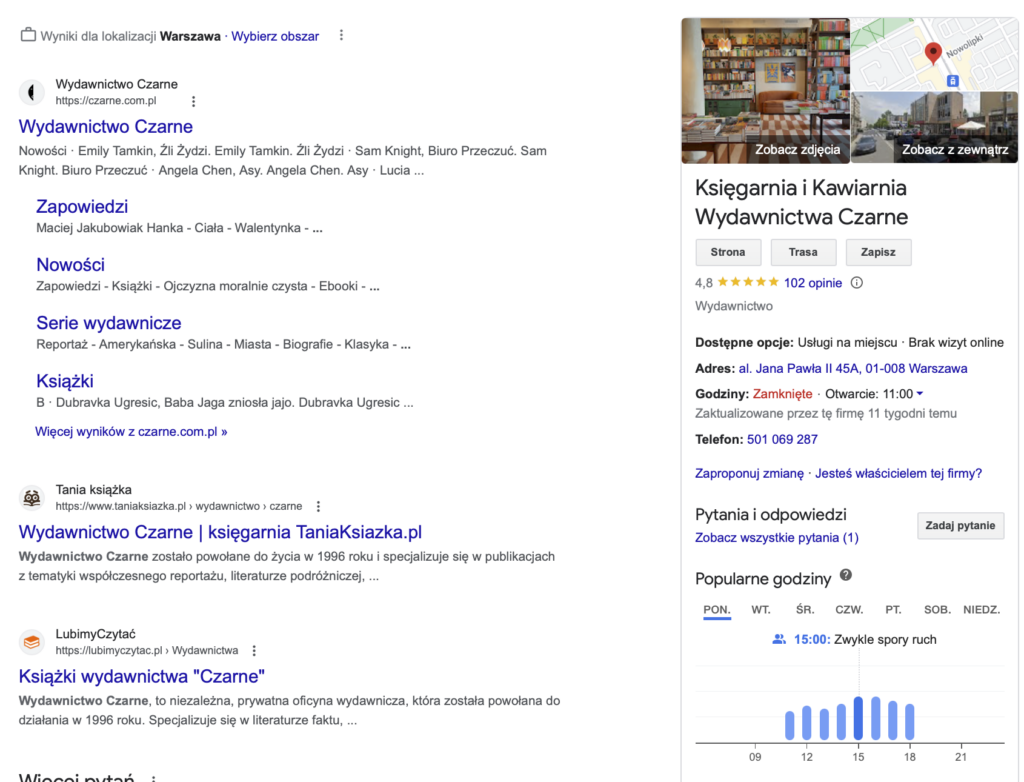Click help icon next to Popularne godziny
The image size is (1024, 782).
[846, 575]
